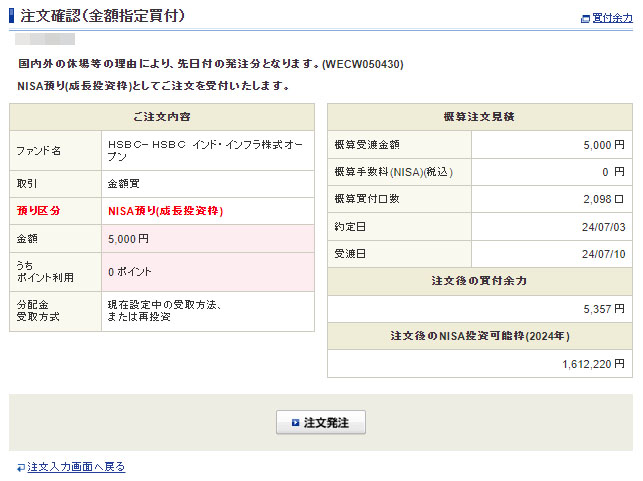Click the 分配金受取方式 value text
The image size is (643, 481).
[164, 310]
